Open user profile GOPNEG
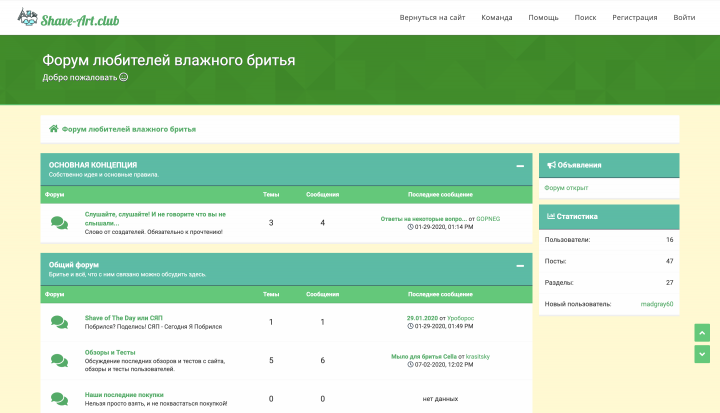720x413 pixels. point(488,219)
